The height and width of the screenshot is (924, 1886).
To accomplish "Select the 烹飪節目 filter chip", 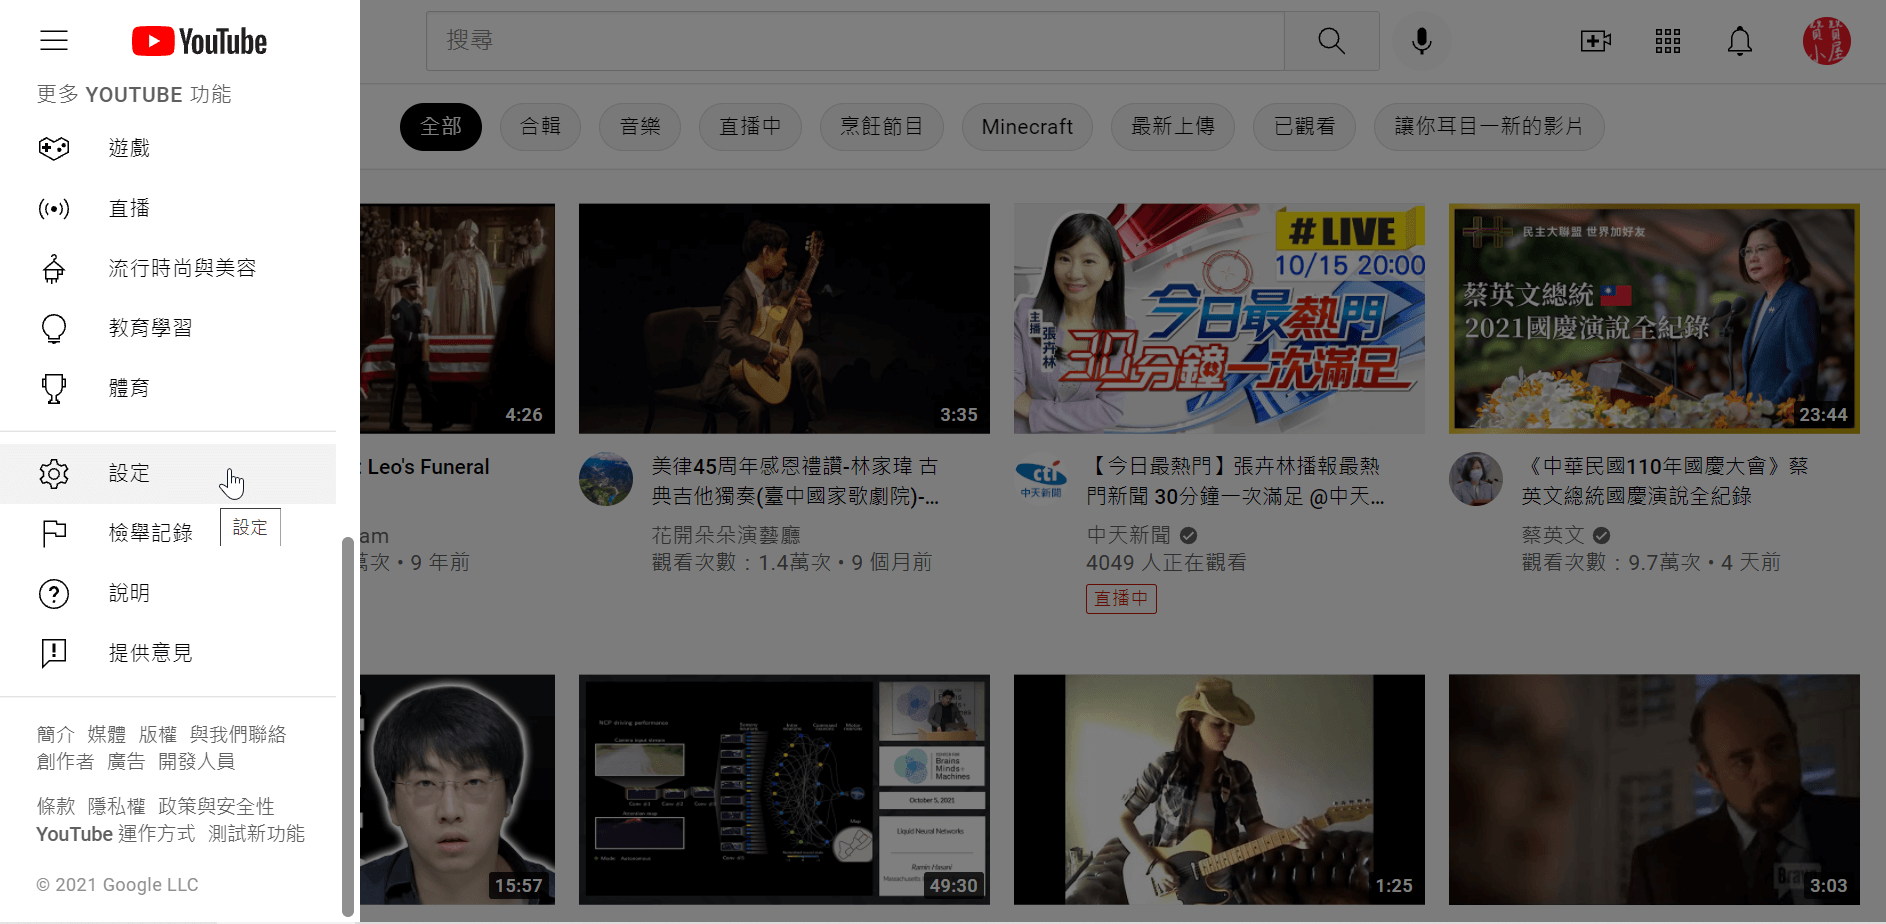I will click(x=881, y=127).
